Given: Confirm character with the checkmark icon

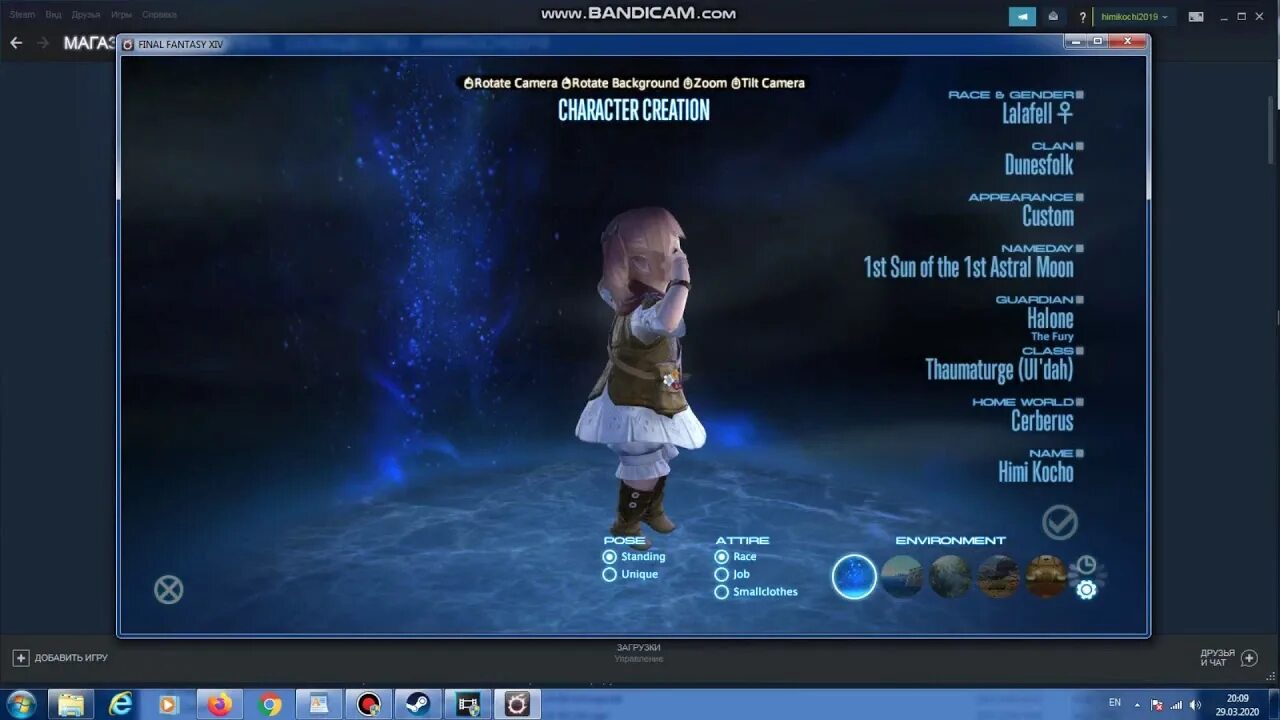Looking at the screenshot, I should tap(1060, 522).
